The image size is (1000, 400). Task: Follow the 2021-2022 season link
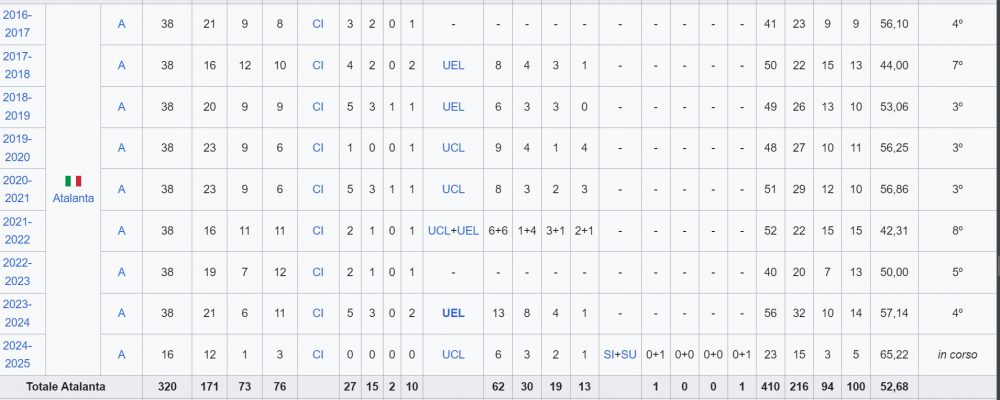coord(16,230)
